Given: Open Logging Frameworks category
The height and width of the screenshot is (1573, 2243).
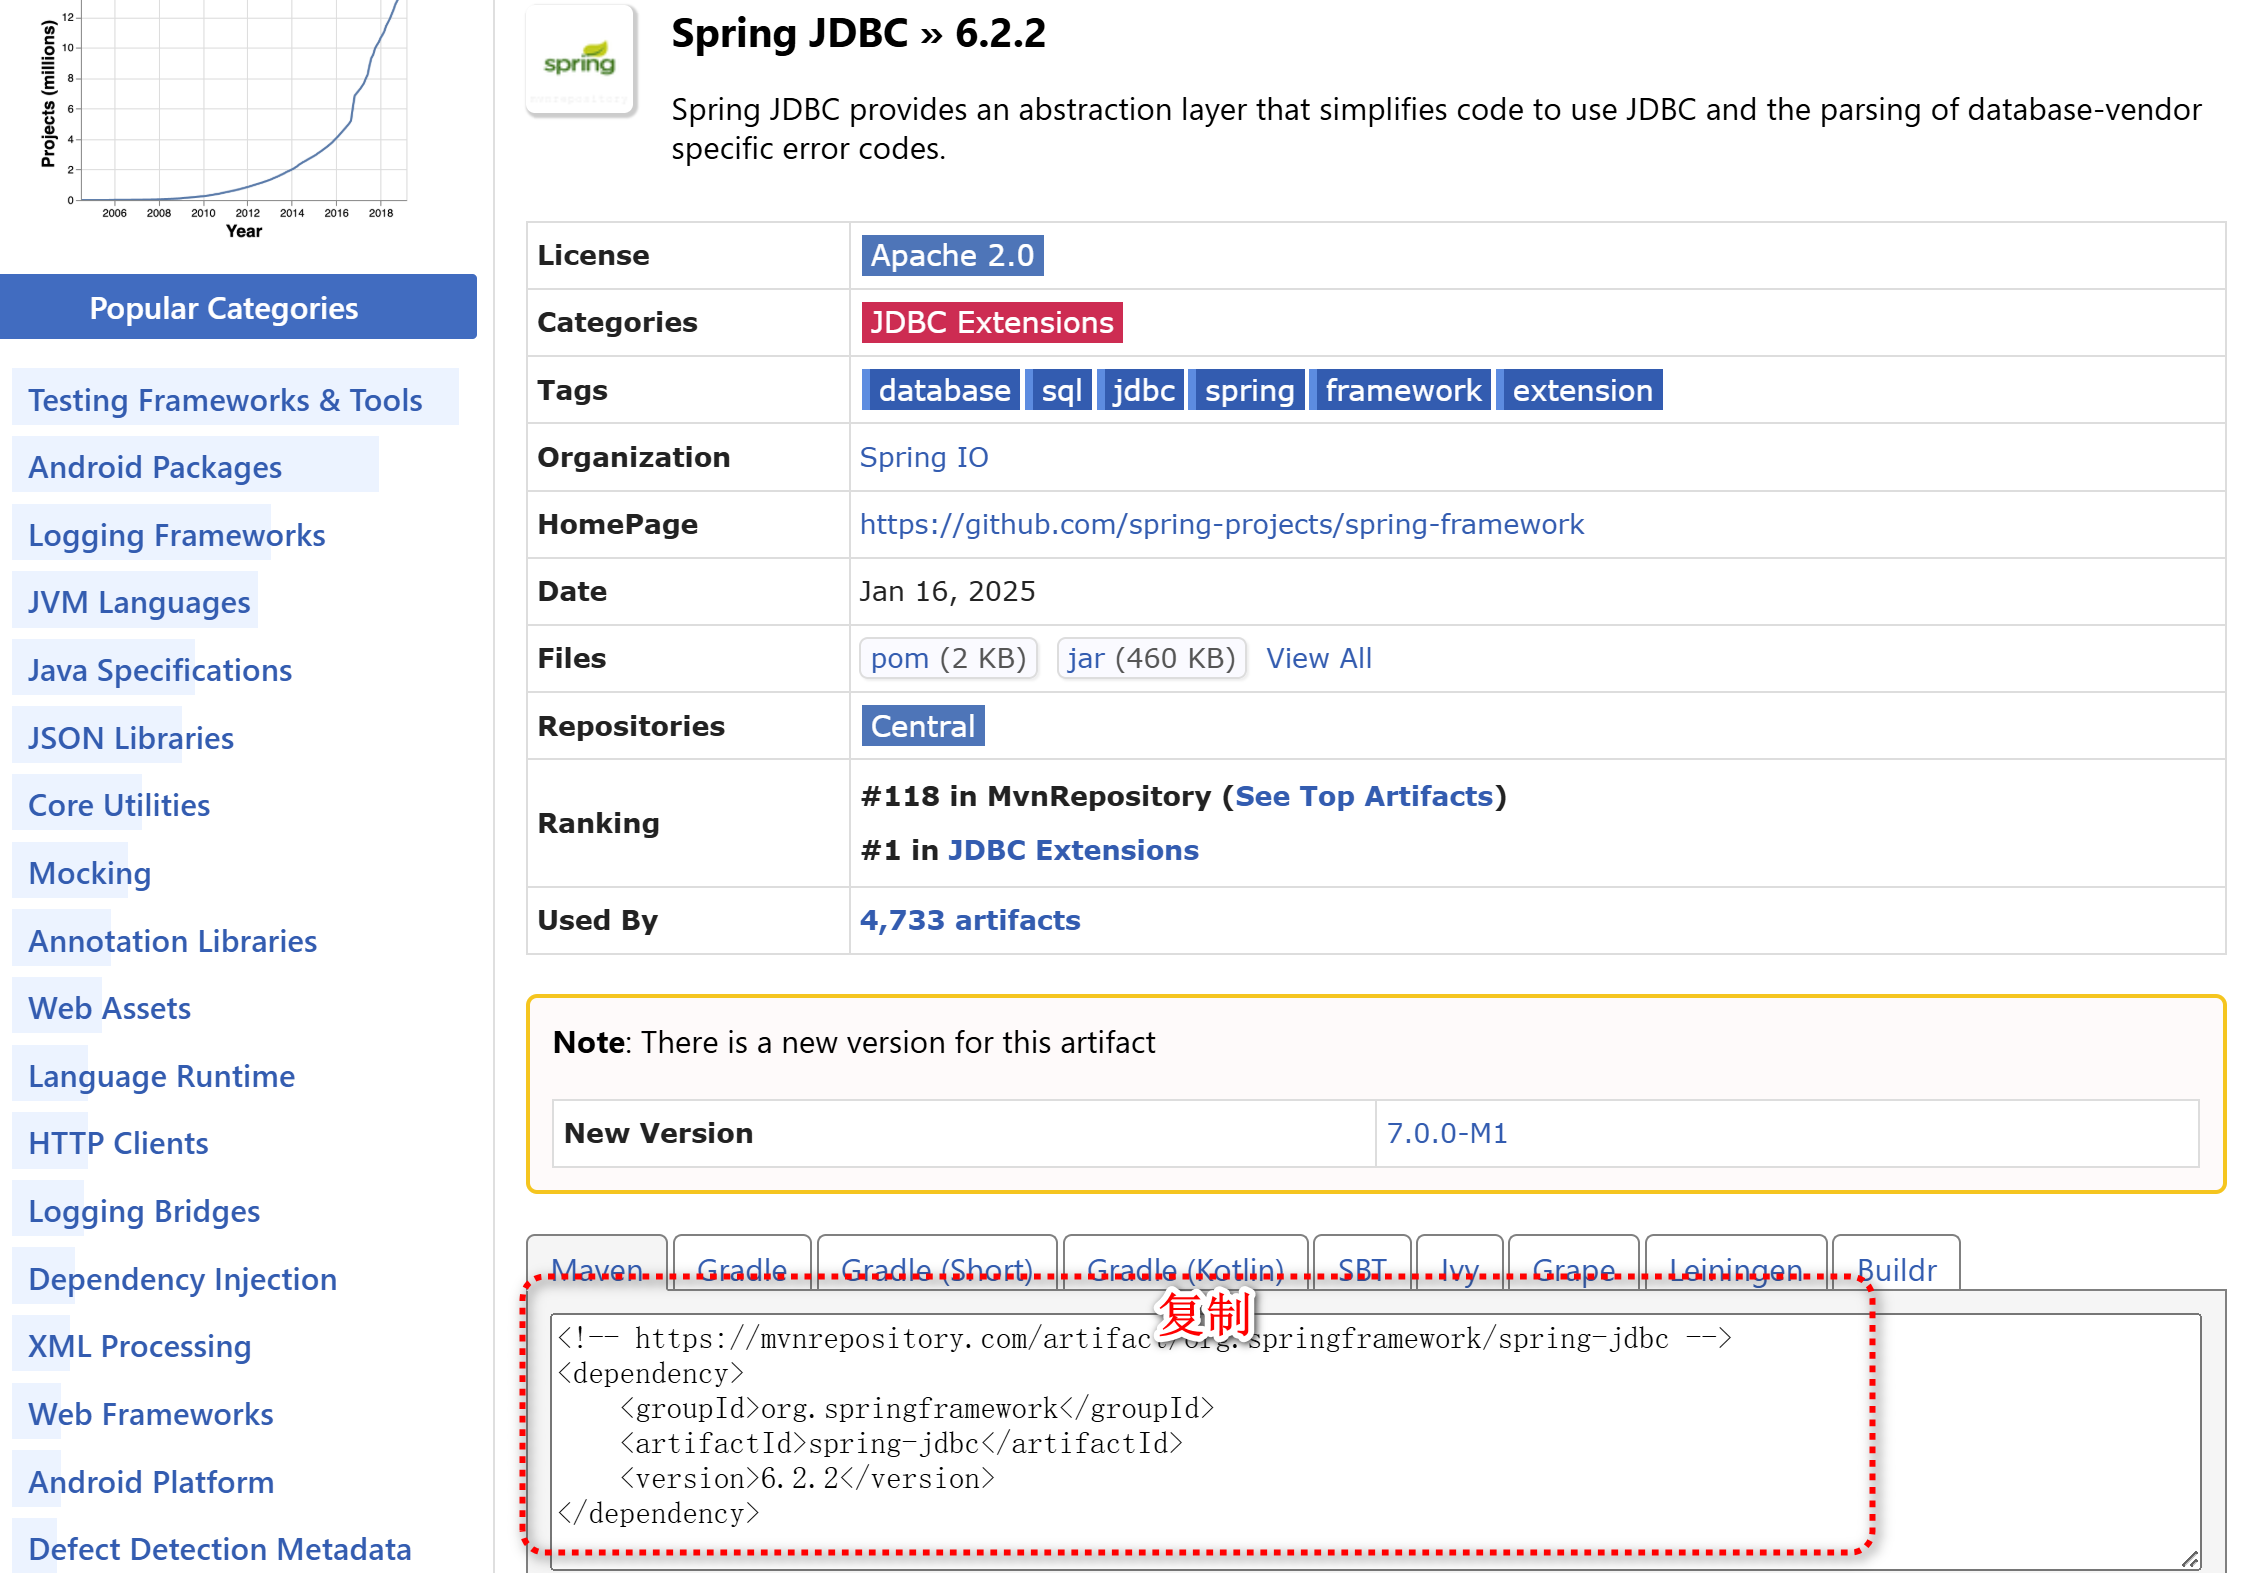Looking at the screenshot, I should (177, 535).
